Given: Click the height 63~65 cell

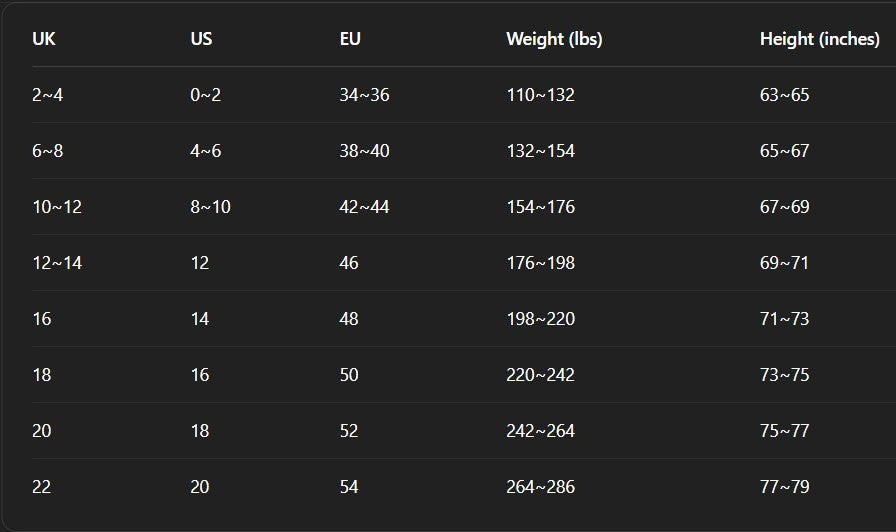Looking at the screenshot, I should 784,95.
